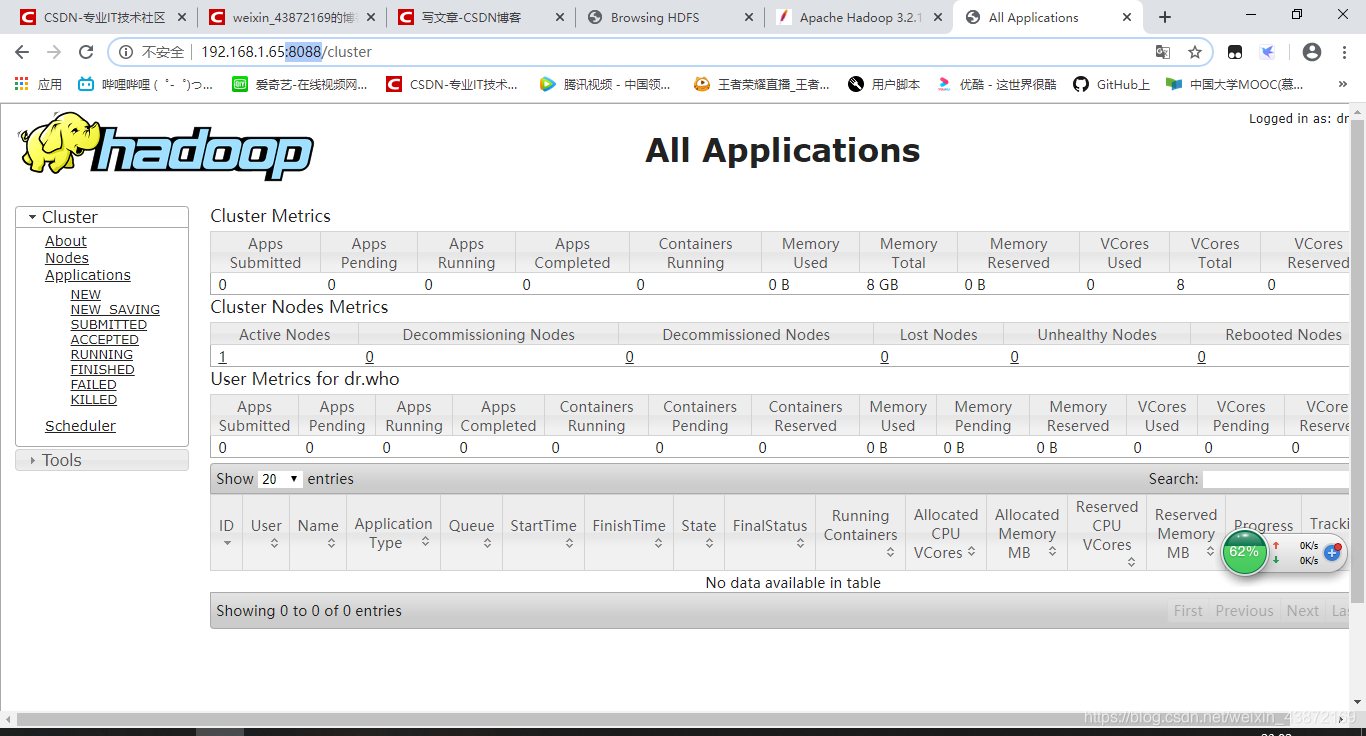Click the Previous pagination button

click(1244, 611)
